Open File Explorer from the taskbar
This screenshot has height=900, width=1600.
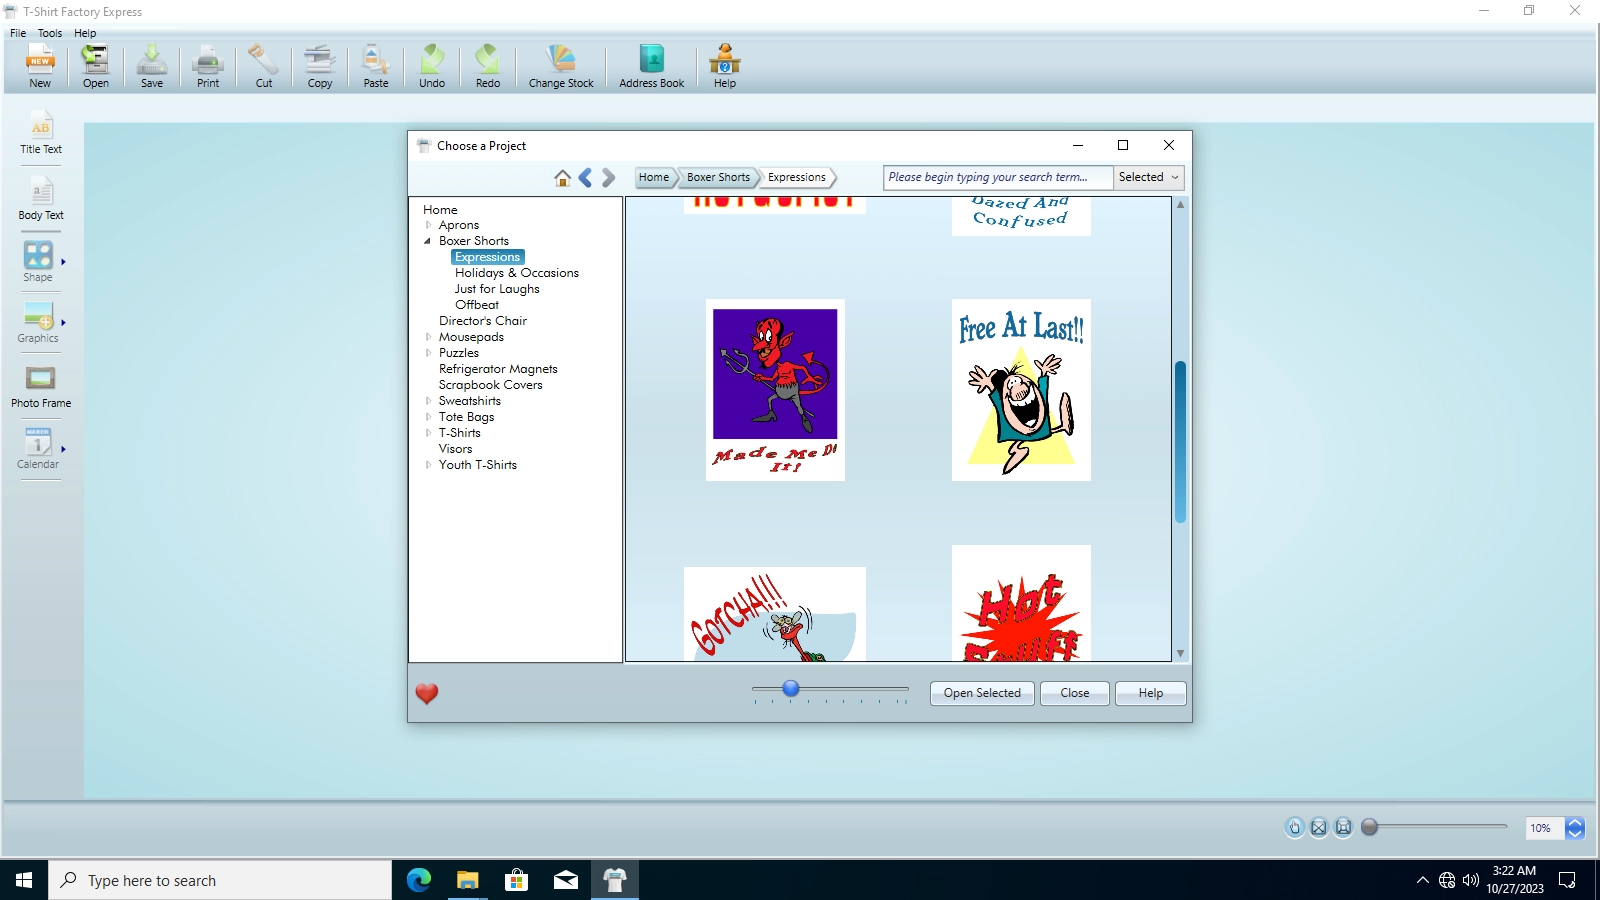point(467,880)
